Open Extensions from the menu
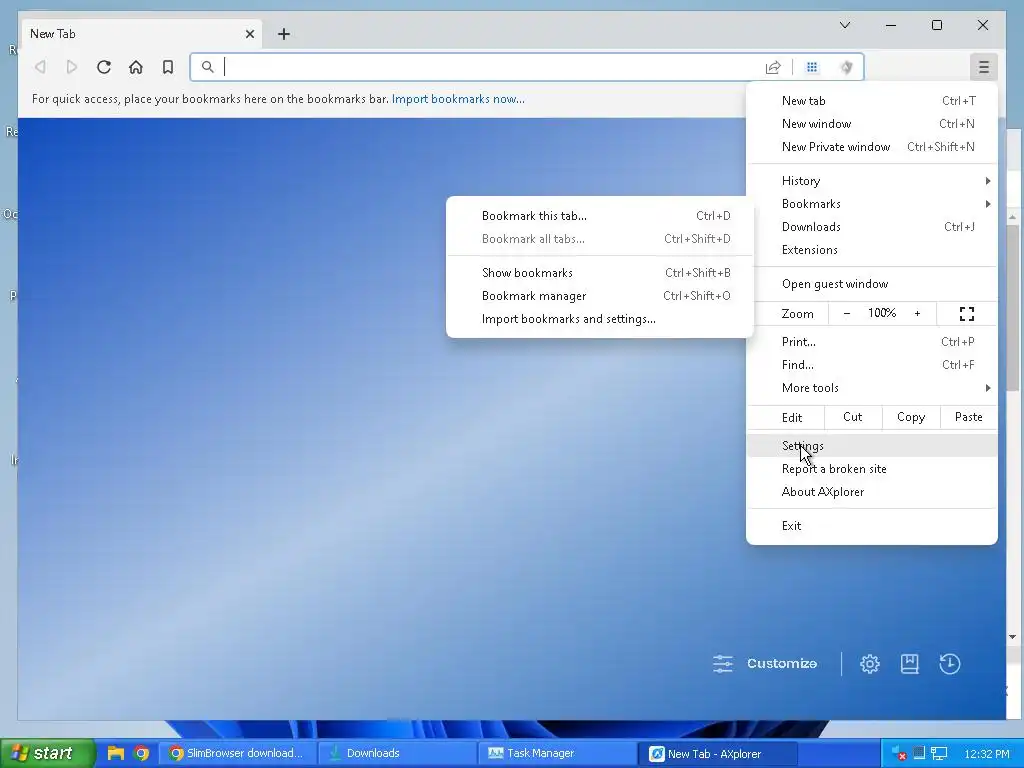Image resolution: width=1024 pixels, height=768 pixels. [x=872, y=250]
